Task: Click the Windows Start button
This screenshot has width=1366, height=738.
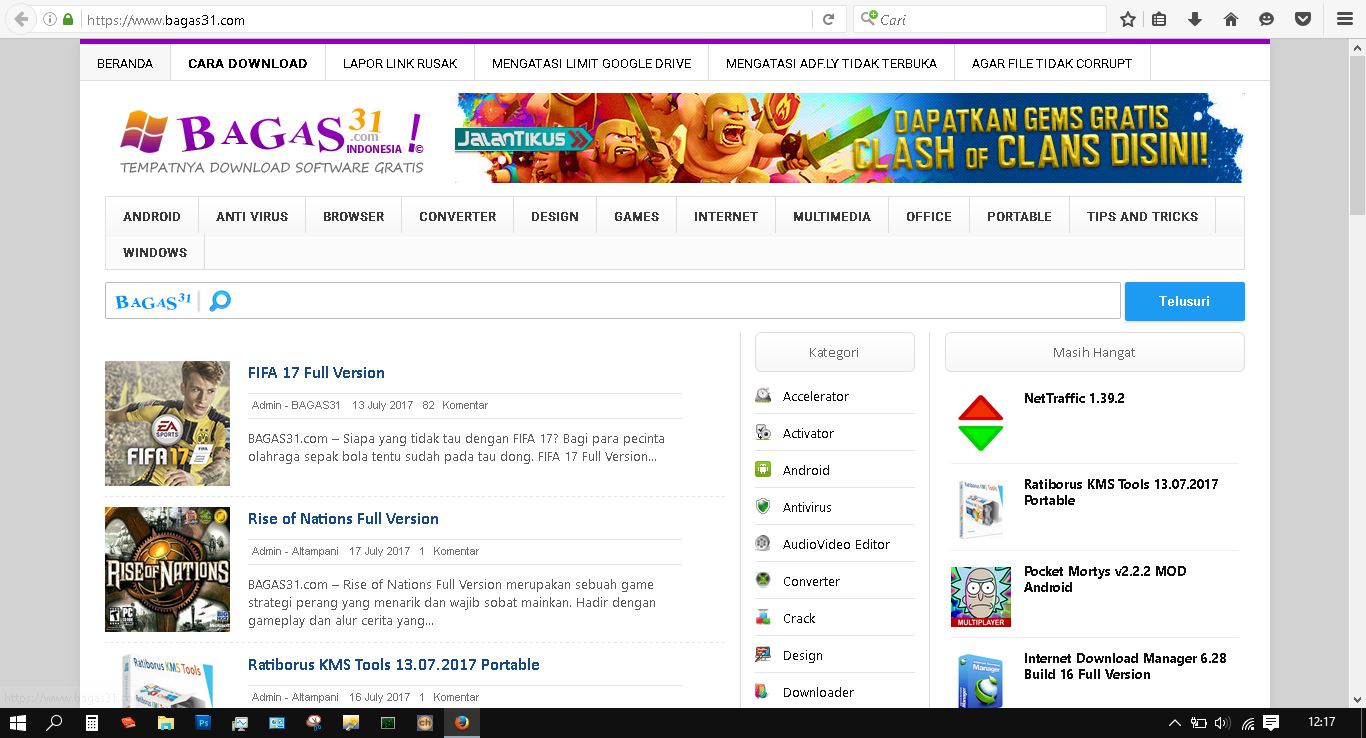Action: (18, 722)
